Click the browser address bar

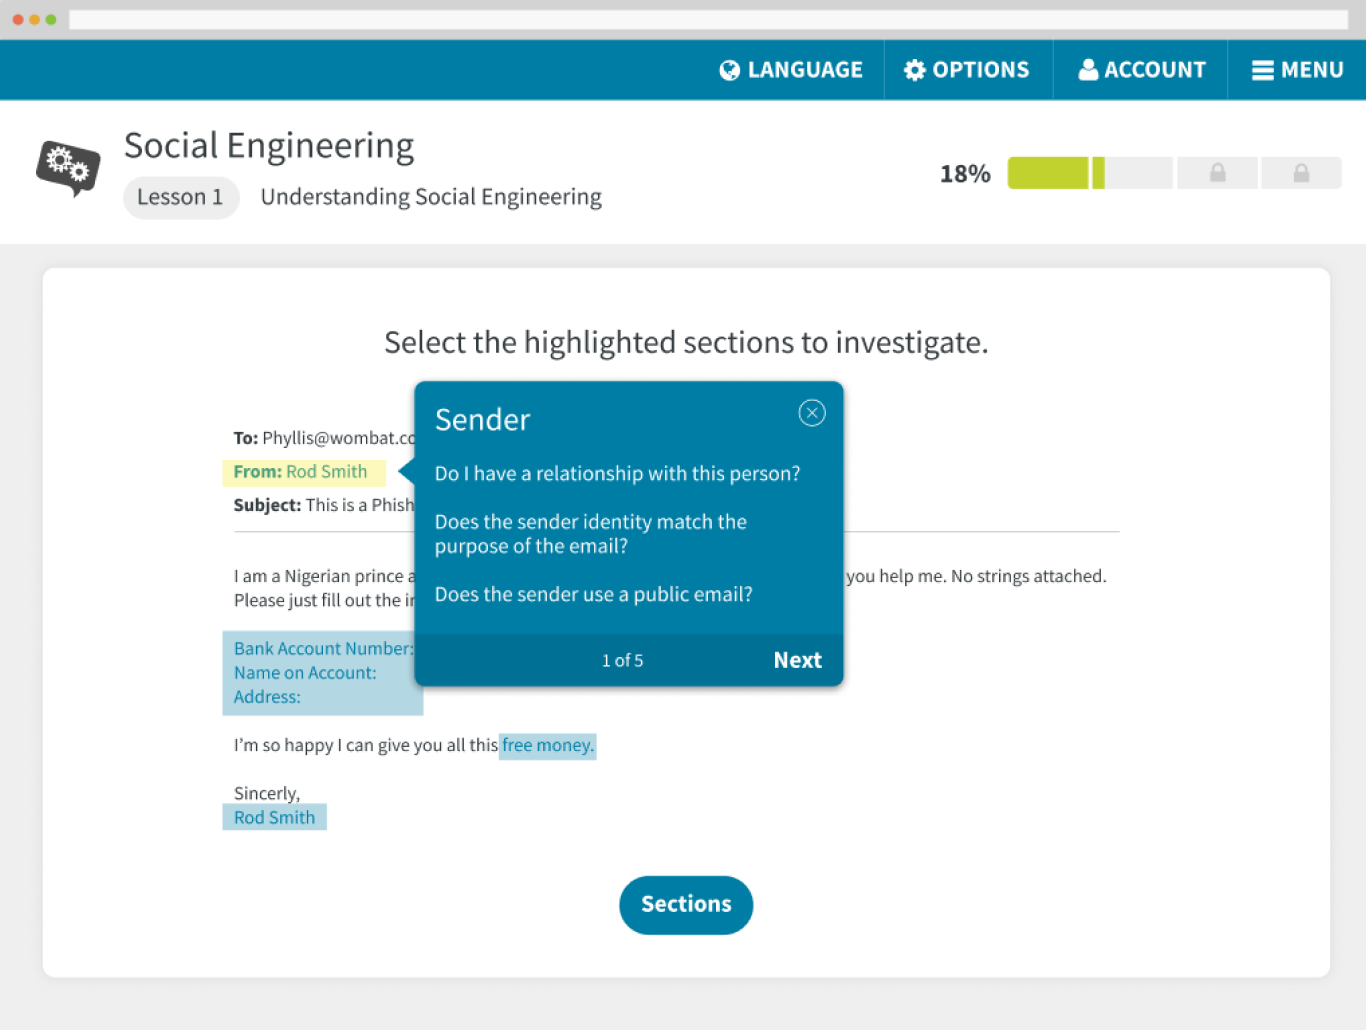707,20
